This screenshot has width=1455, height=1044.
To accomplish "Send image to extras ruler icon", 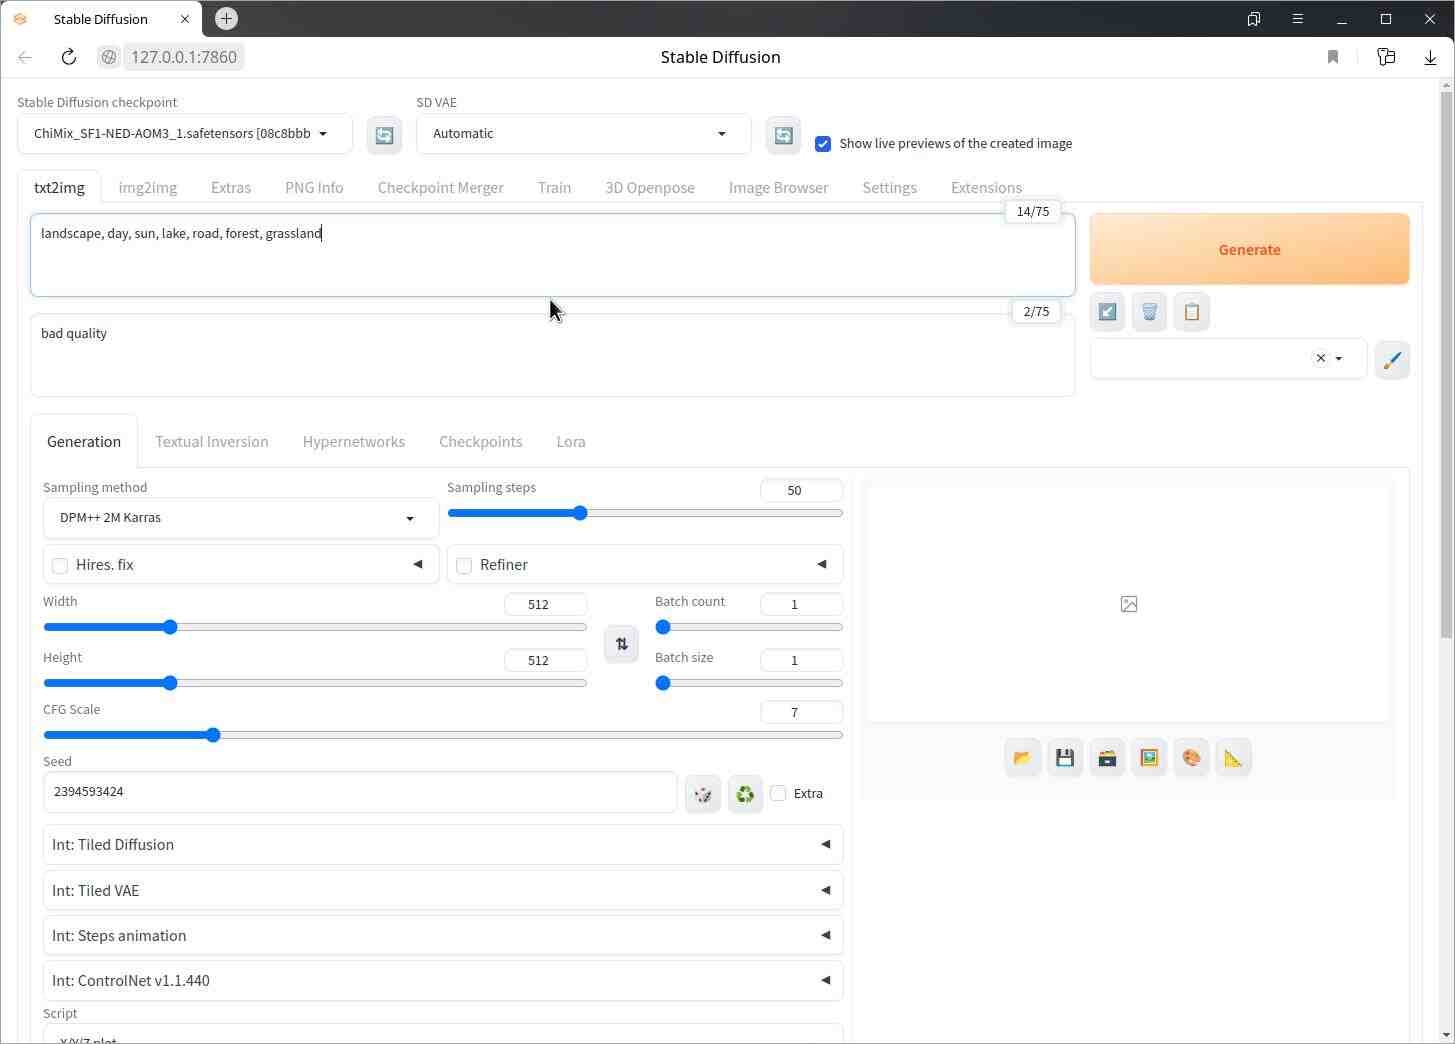I will coord(1233,758).
